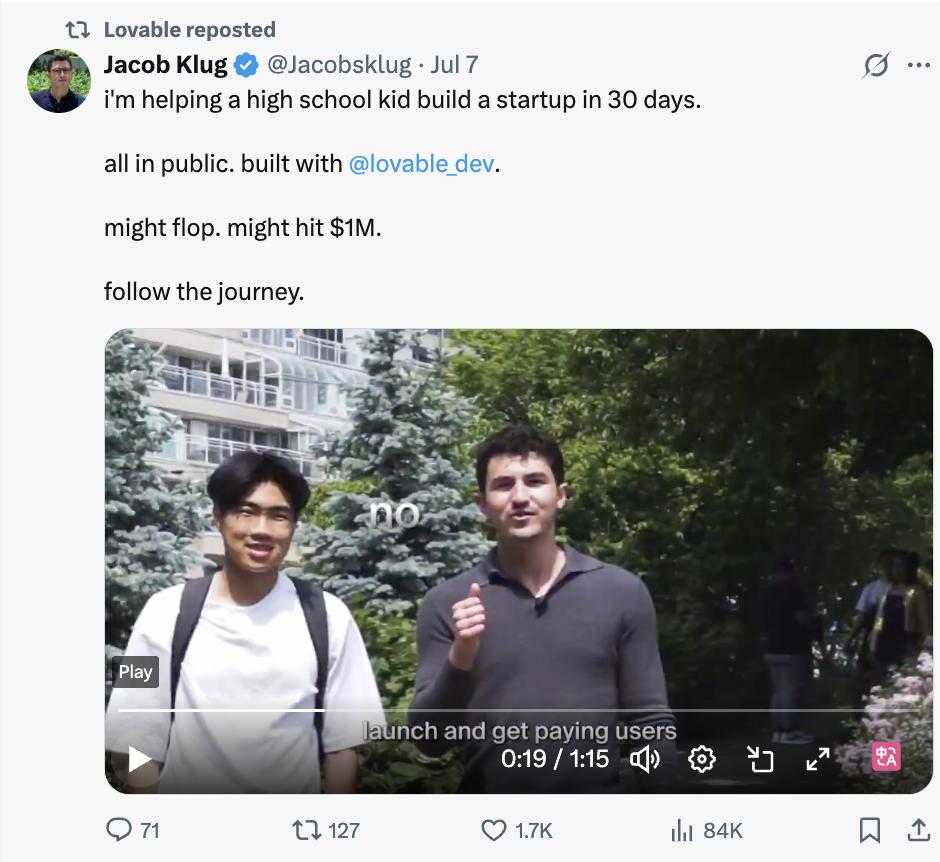
Task: Mute the video volume
Action: tap(645, 759)
